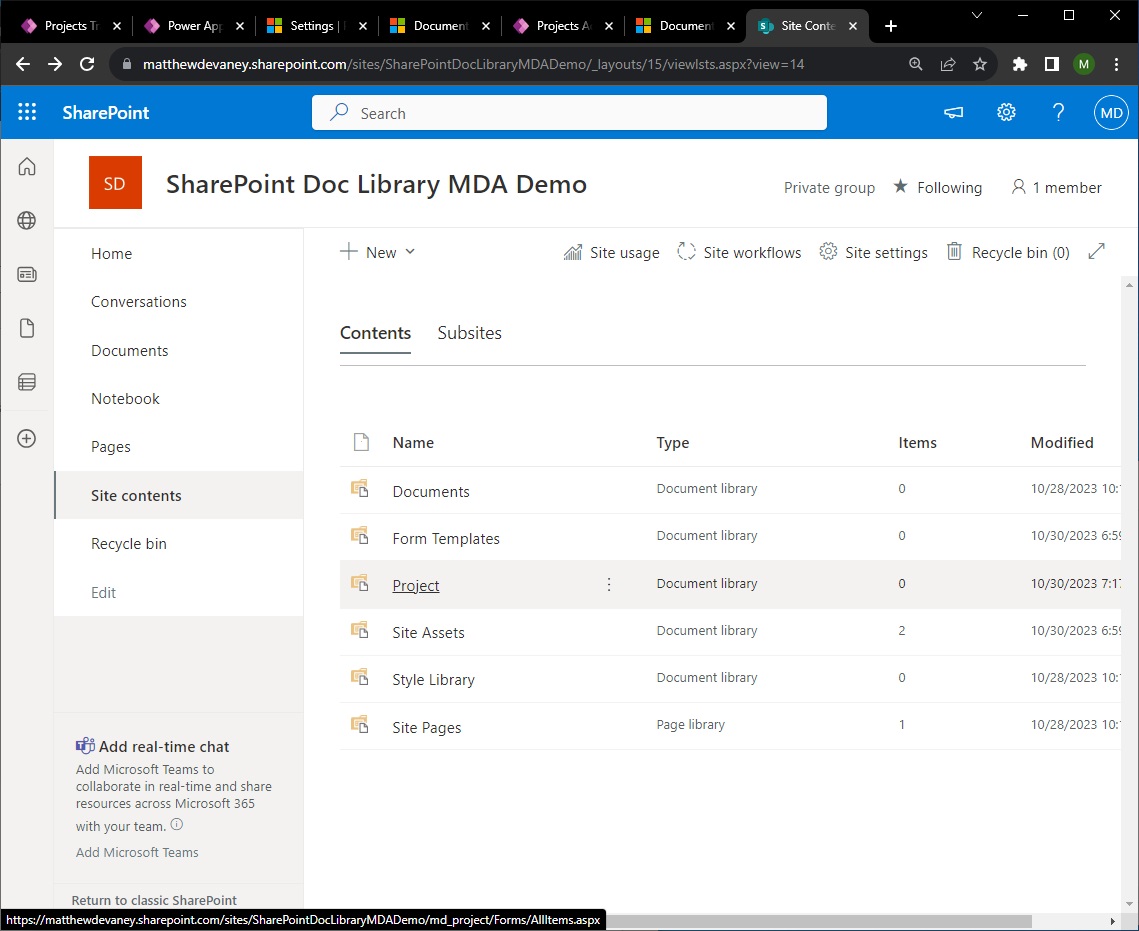1139x931 pixels.
Task: Switch to the Subsites tab
Action: 469,333
